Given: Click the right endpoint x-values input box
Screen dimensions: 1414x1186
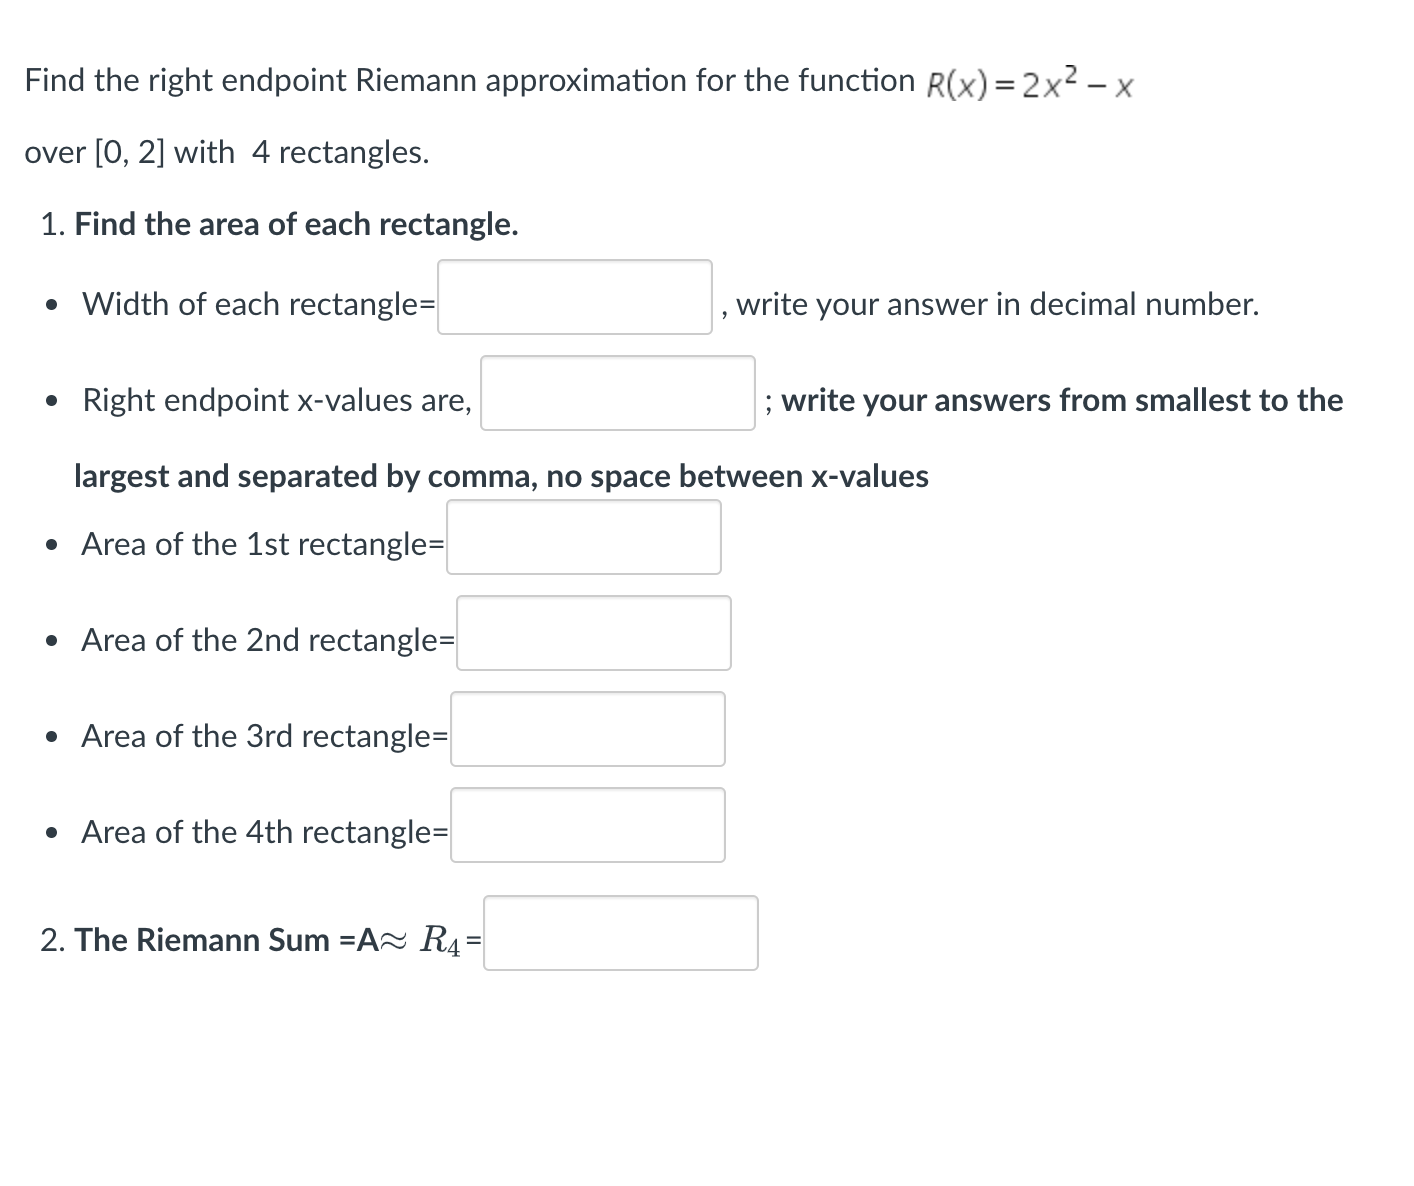Looking at the screenshot, I should [x=617, y=393].
